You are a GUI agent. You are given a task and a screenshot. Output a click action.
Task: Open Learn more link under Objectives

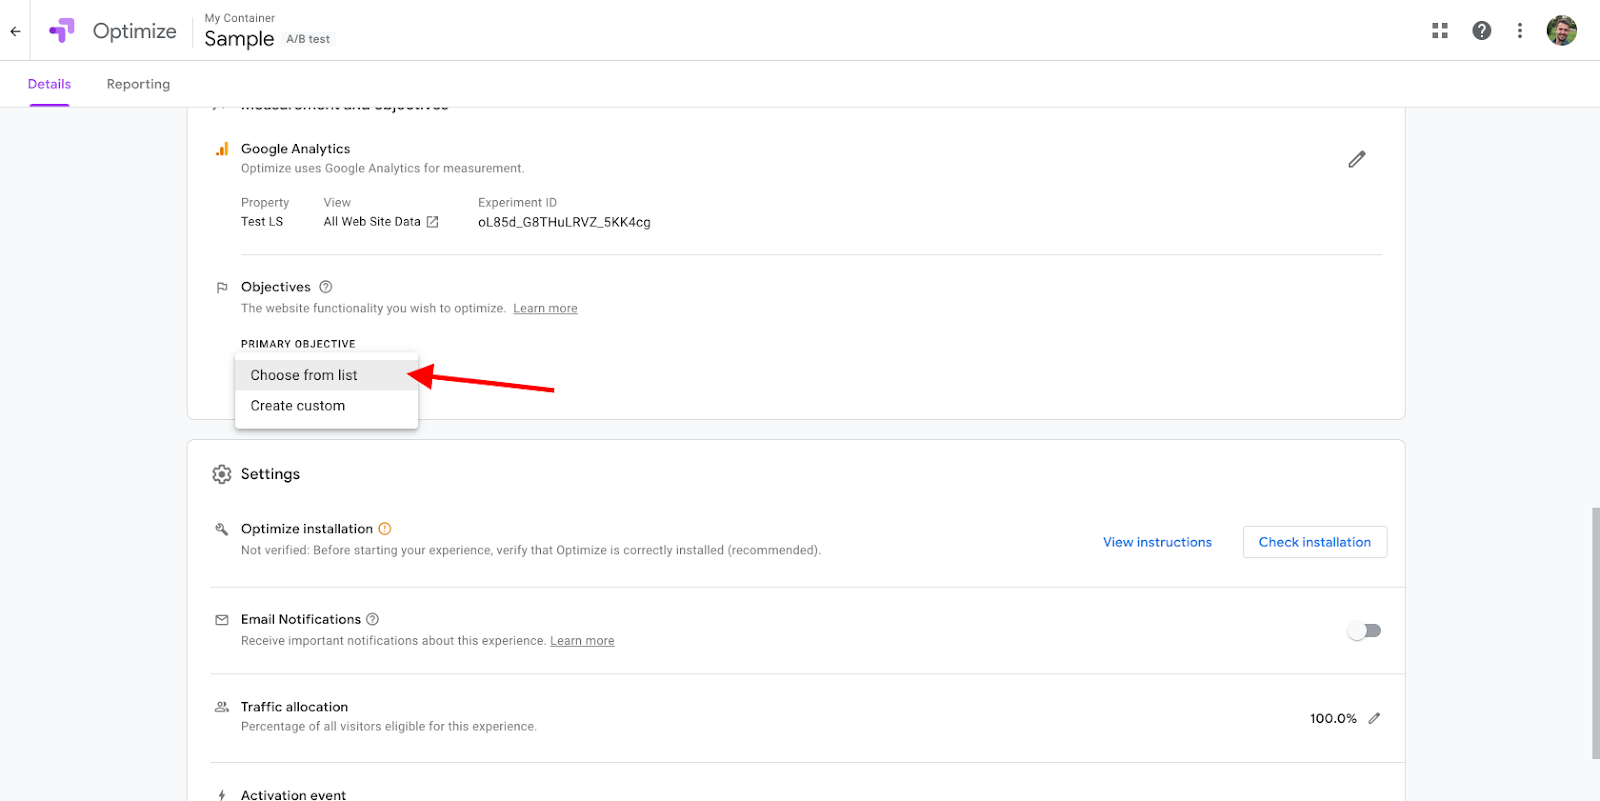click(x=545, y=309)
